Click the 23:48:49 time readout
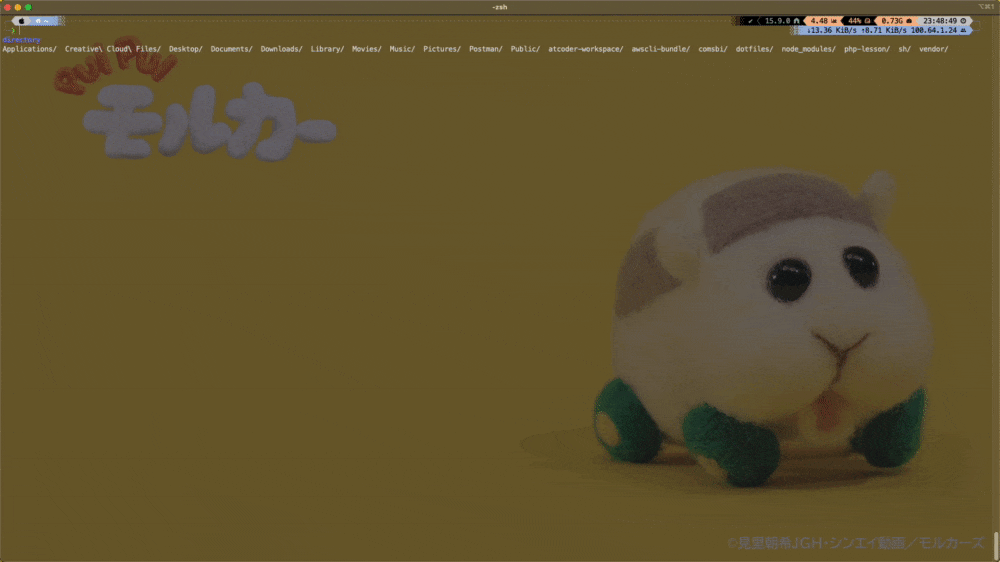1000x562 pixels. (940, 21)
